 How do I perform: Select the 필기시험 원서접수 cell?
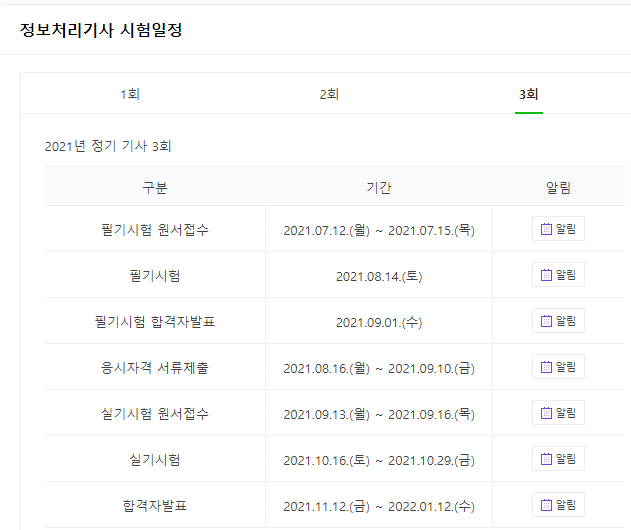point(155,230)
